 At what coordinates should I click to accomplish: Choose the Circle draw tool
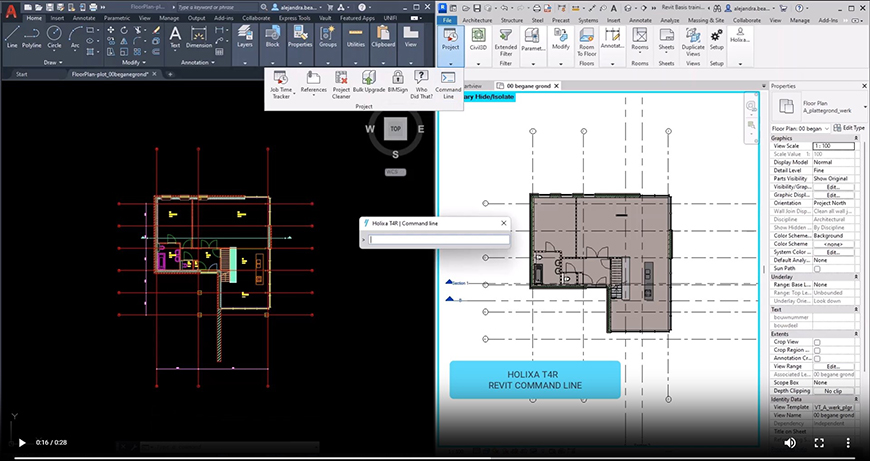coord(54,37)
